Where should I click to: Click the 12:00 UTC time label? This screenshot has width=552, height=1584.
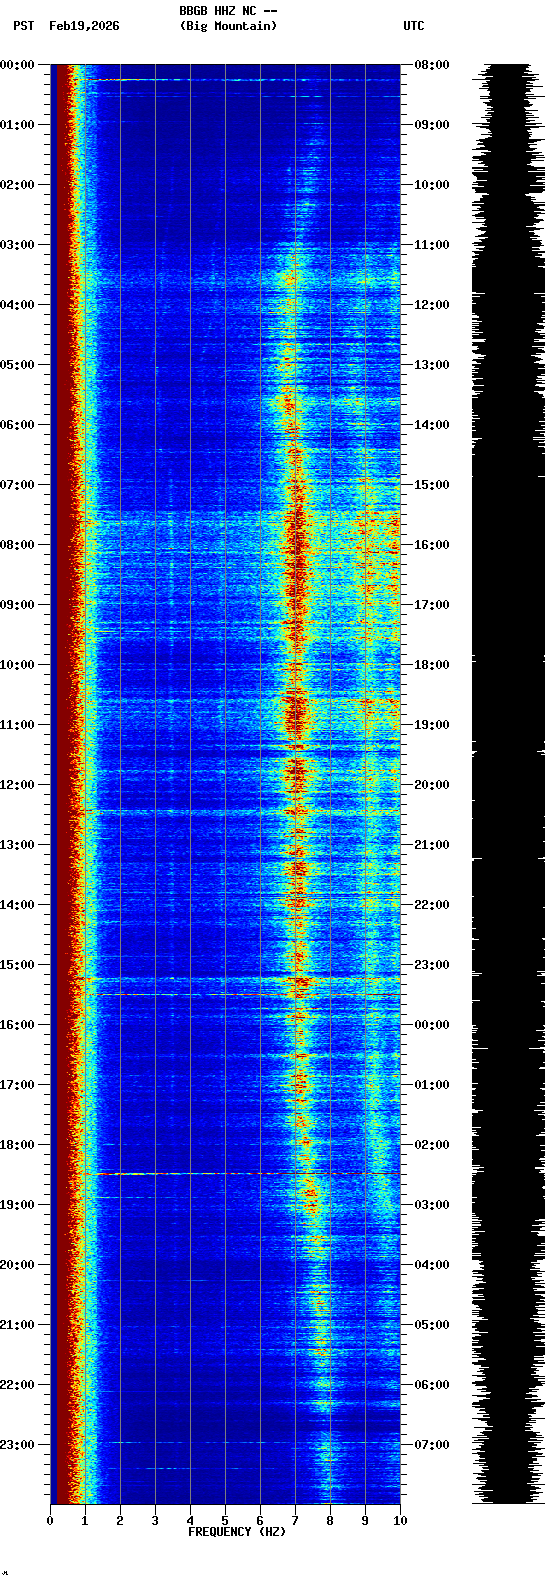point(432,305)
